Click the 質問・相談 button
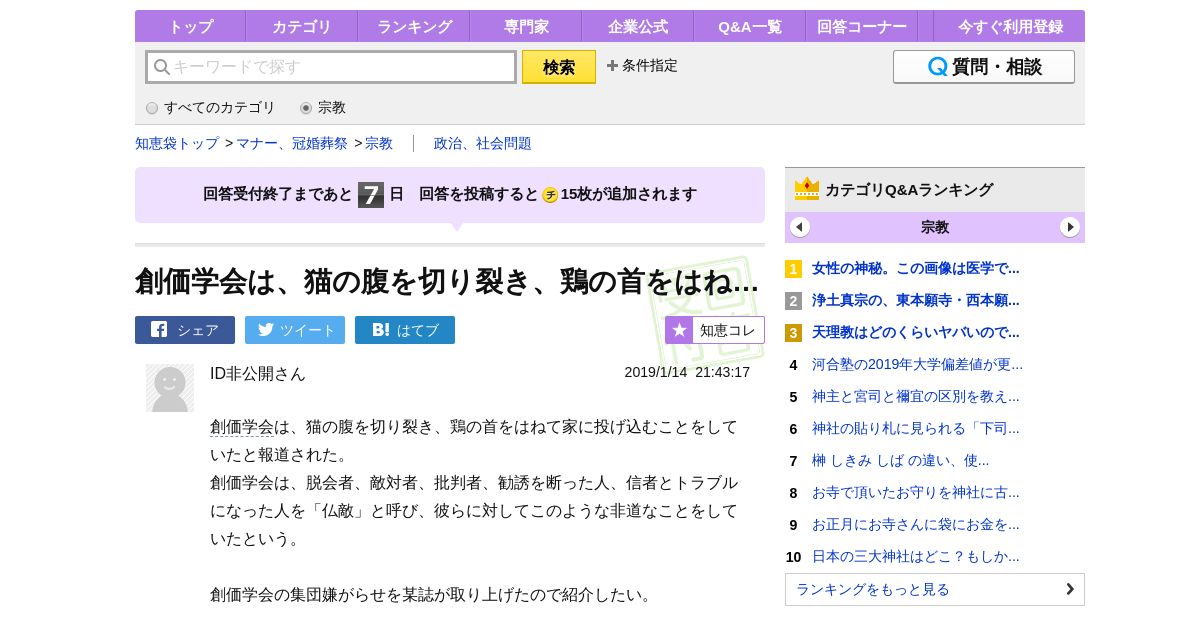Screen dimensions: 1200x630 click(x=984, y=67)
